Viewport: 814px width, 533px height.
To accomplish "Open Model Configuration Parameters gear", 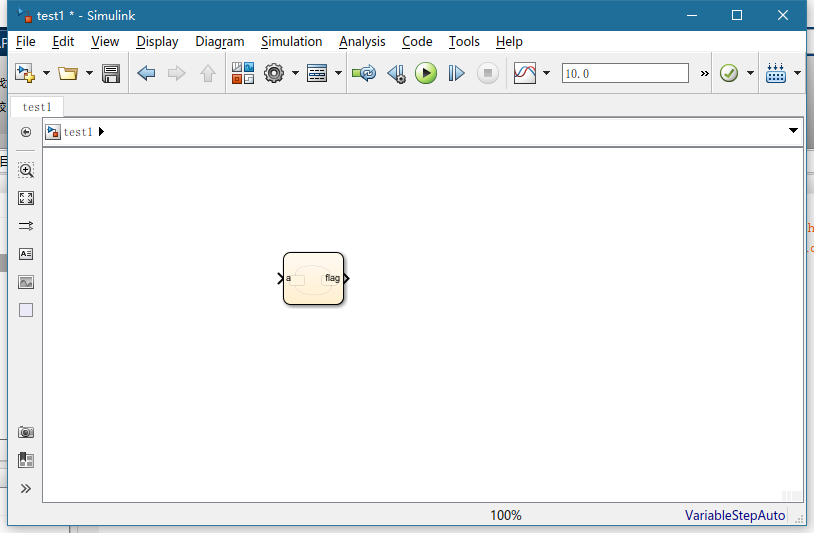I will (x=274, y=73).
